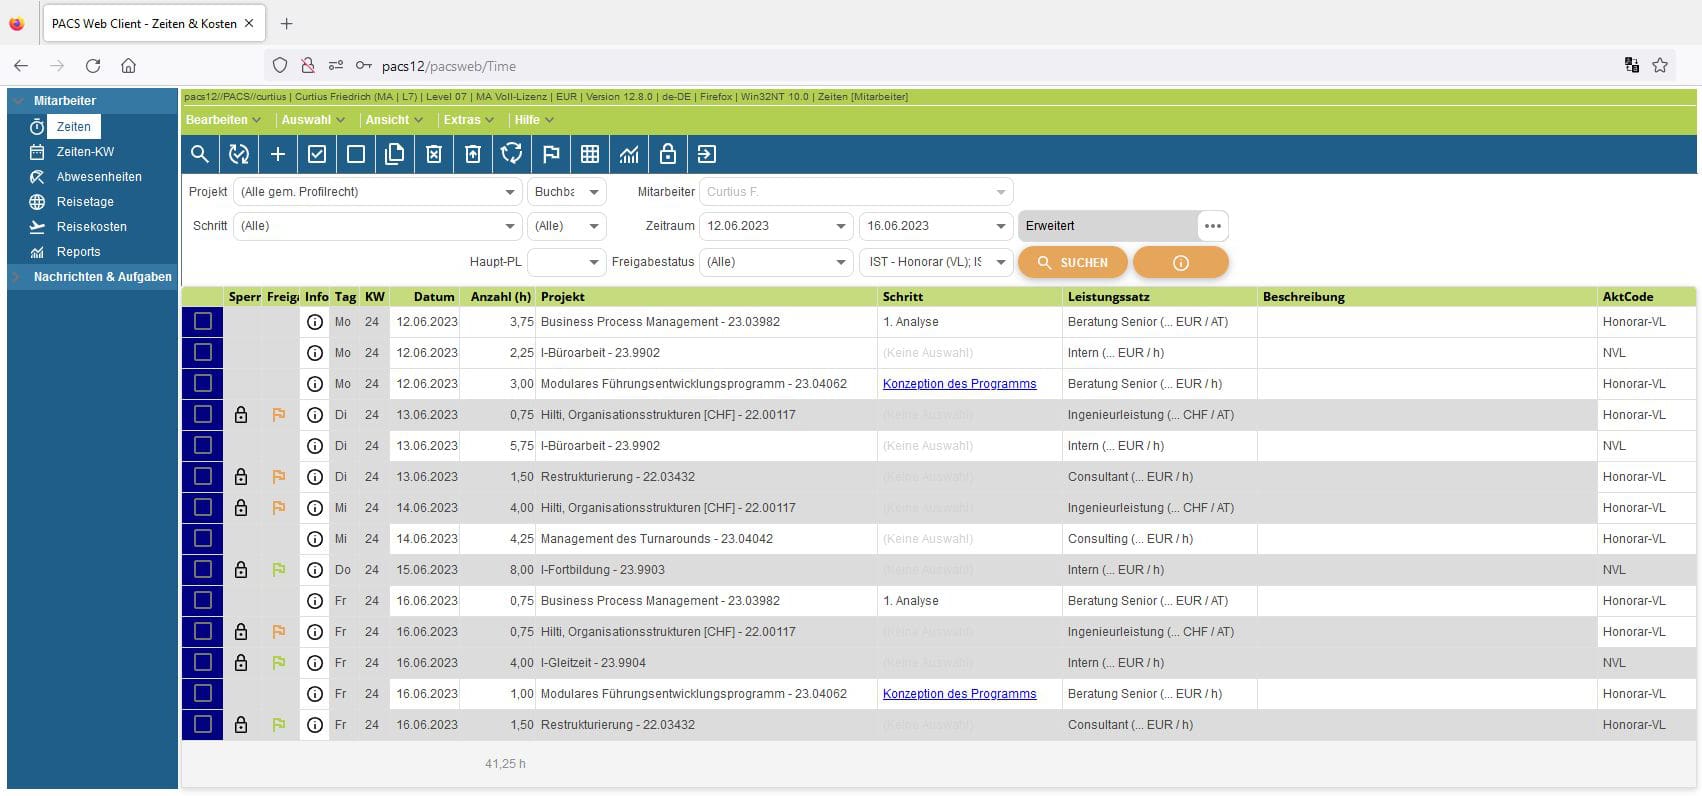
Task: Open the Auswahl menu
Action: click(x=313, y=120)
